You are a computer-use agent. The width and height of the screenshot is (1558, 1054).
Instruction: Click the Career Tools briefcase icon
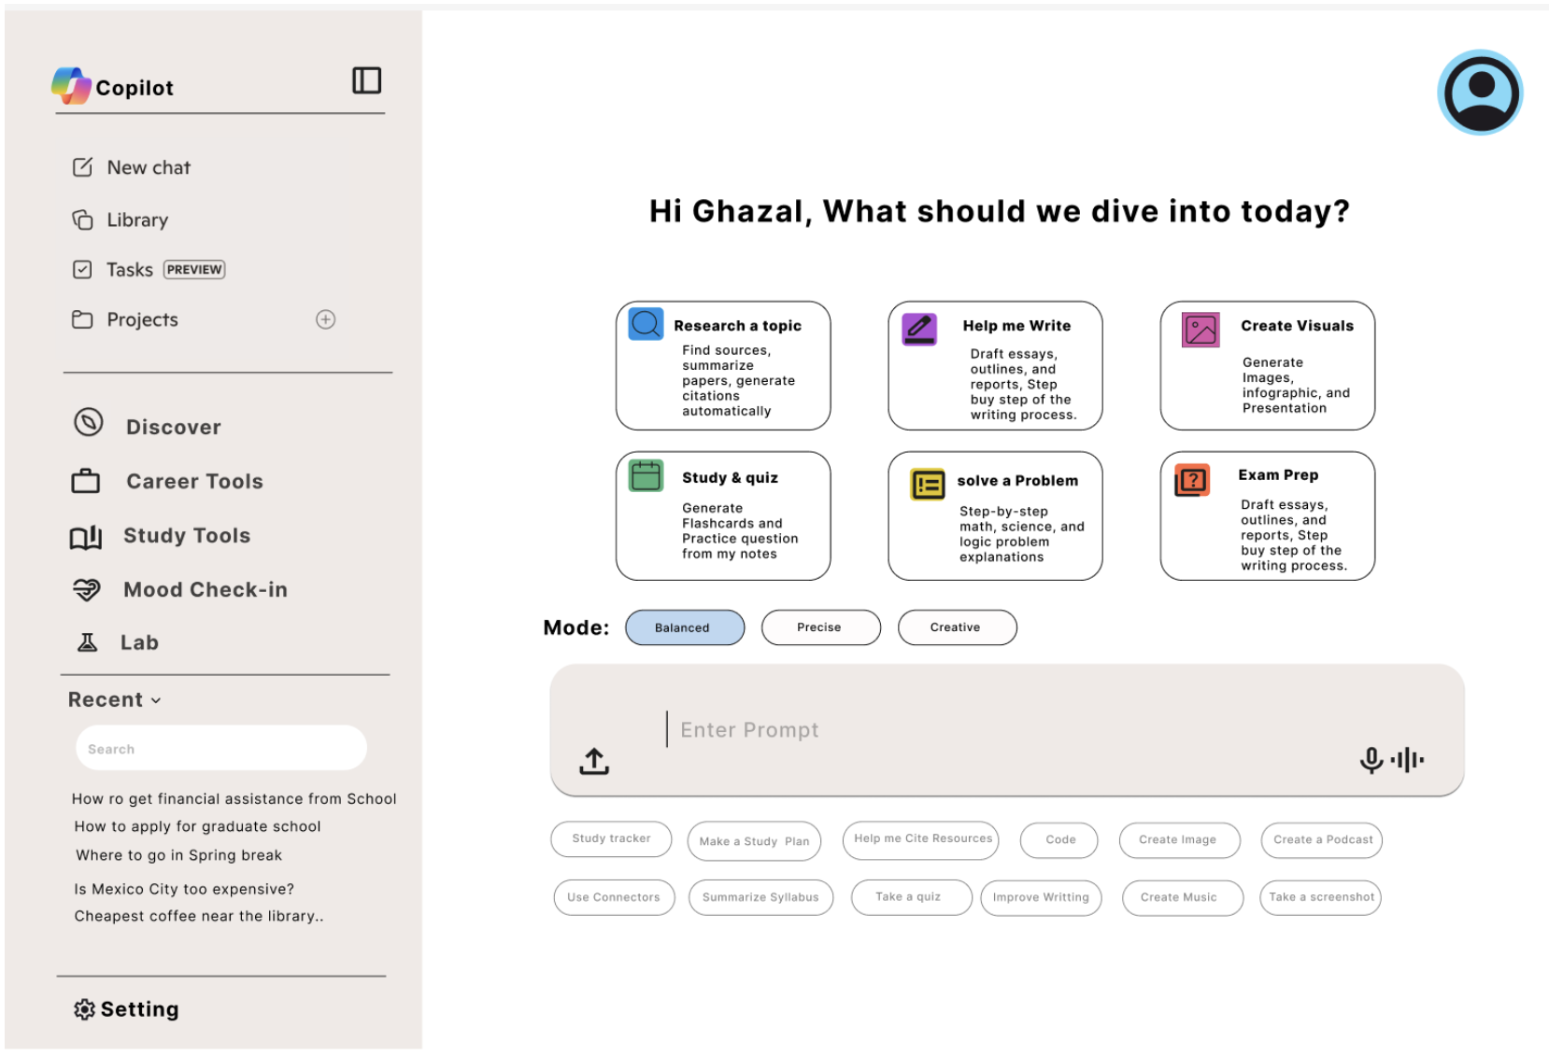coord(86,481)
